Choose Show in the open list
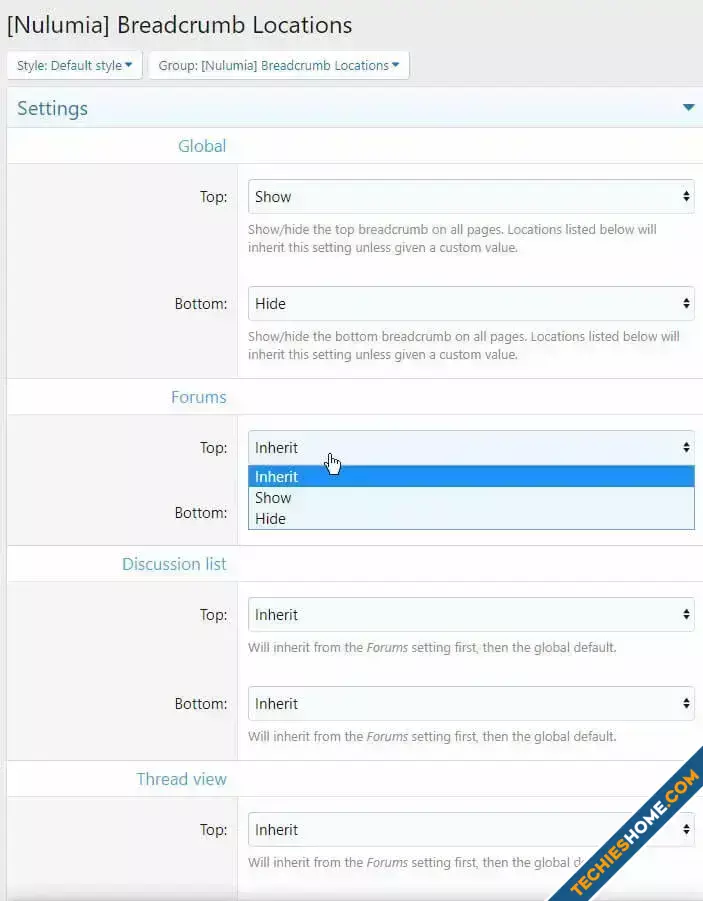Screen dimensions: 703x901 click(471, 498)
